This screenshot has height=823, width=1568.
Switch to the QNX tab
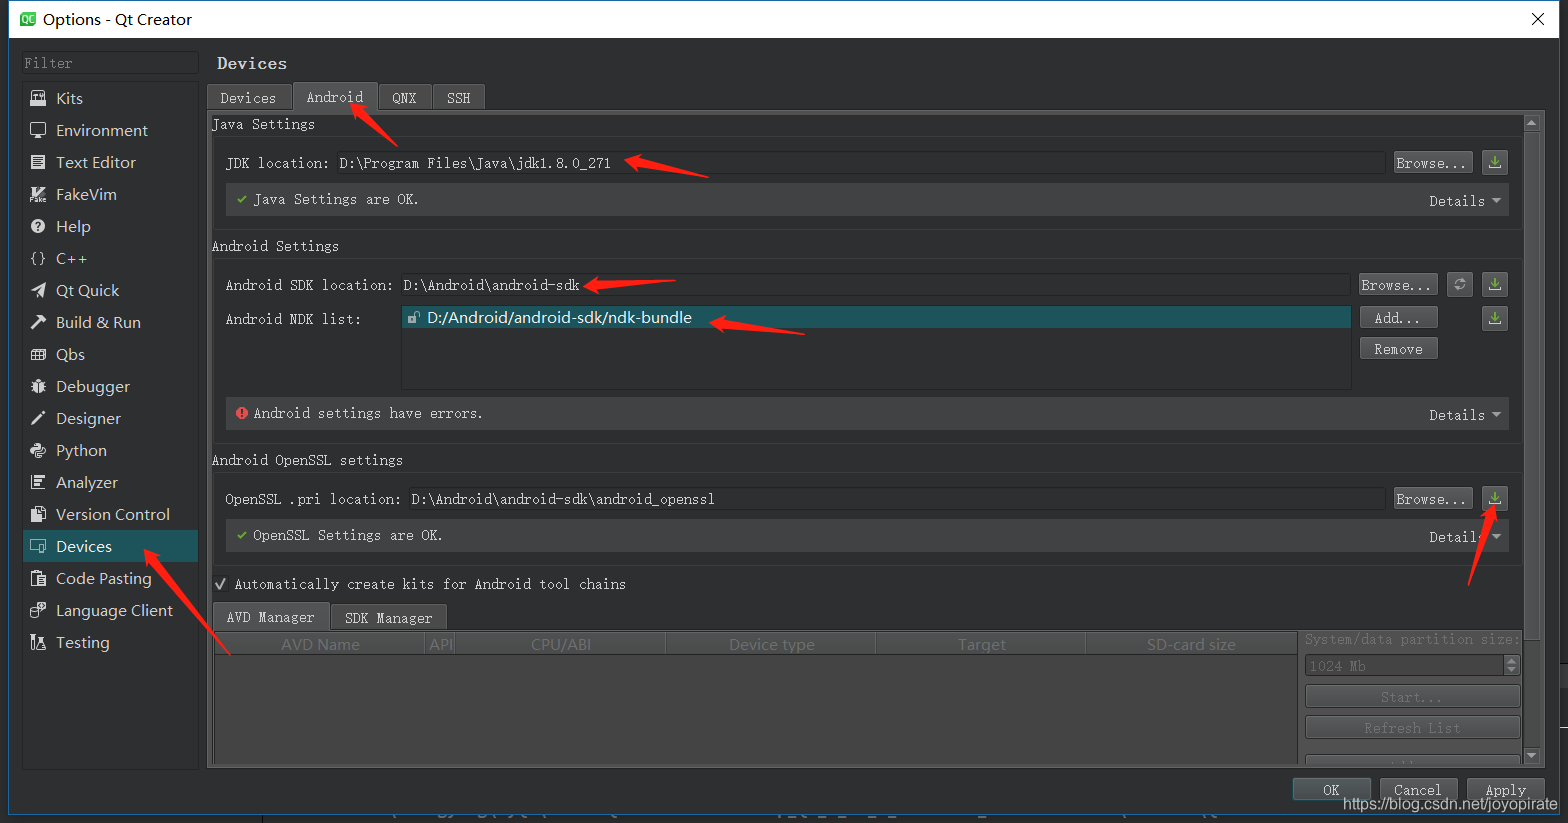click(x=404, y=97)
